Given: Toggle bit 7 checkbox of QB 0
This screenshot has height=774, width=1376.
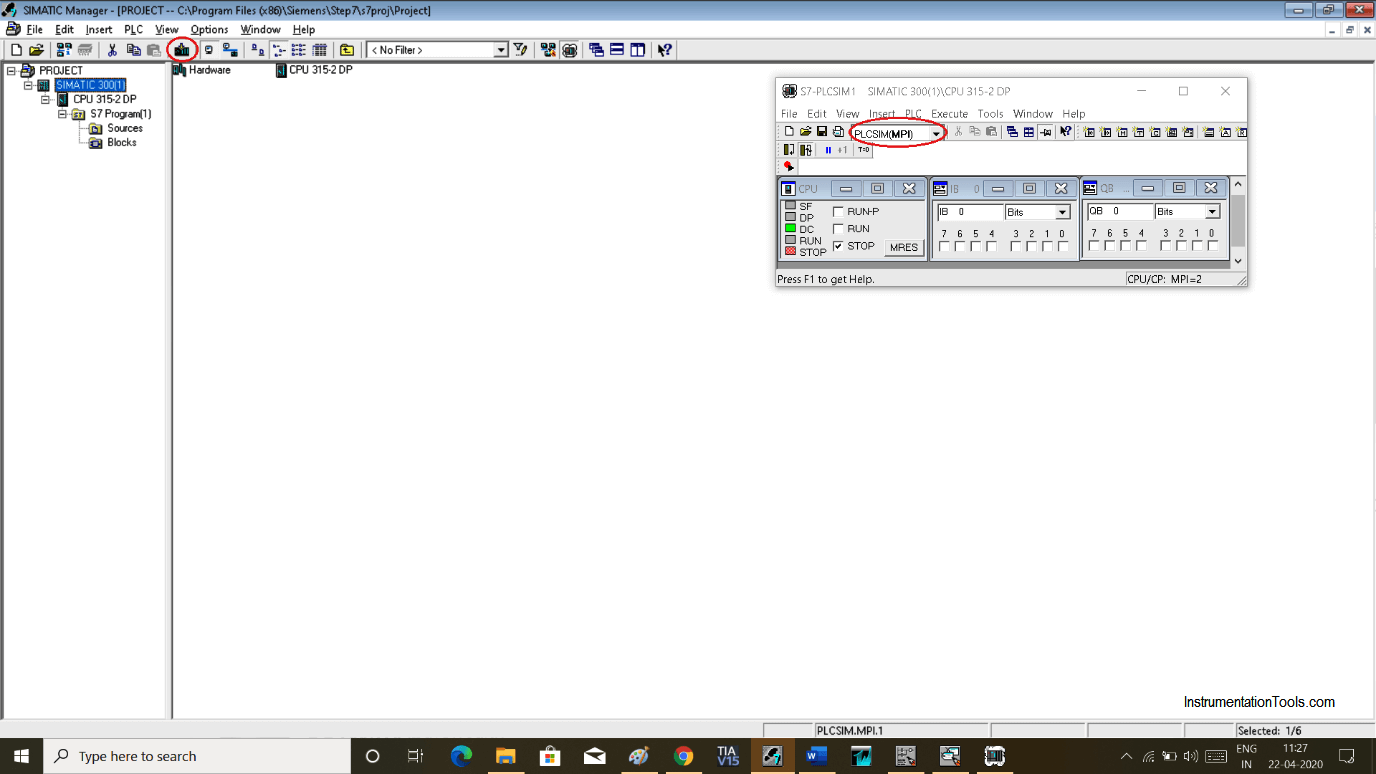Looking at the screenshot, I should coord(1094,246).
